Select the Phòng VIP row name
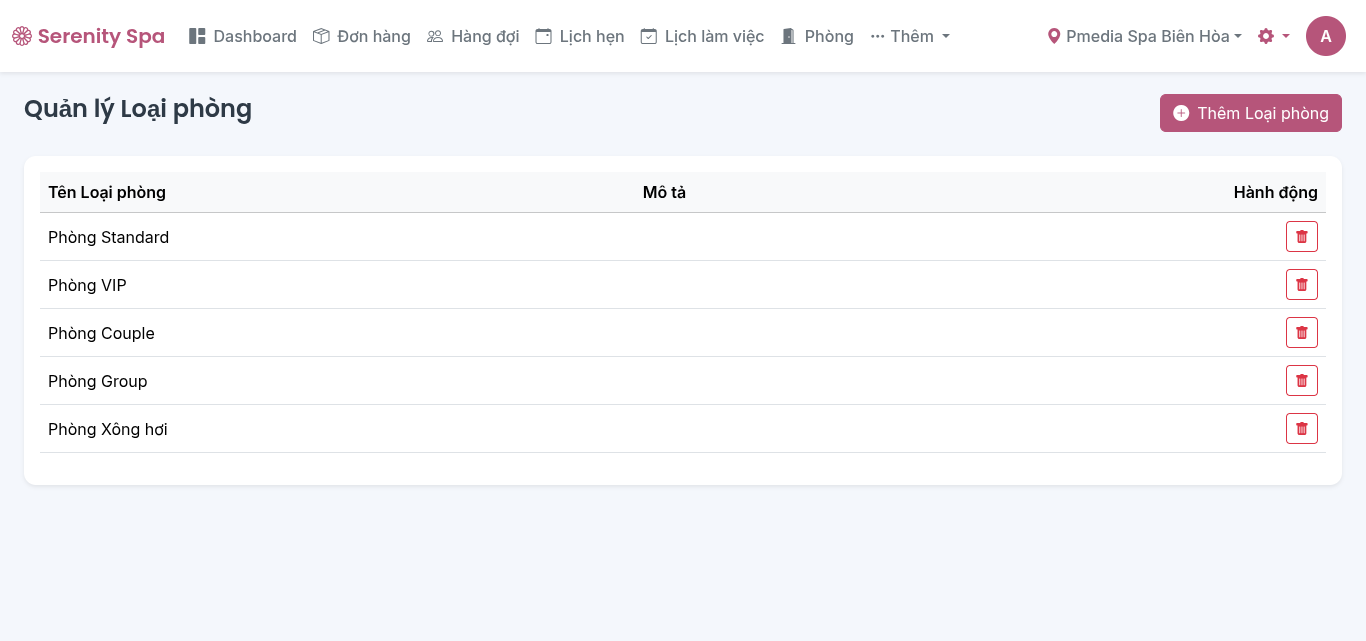 click(87, 285)
